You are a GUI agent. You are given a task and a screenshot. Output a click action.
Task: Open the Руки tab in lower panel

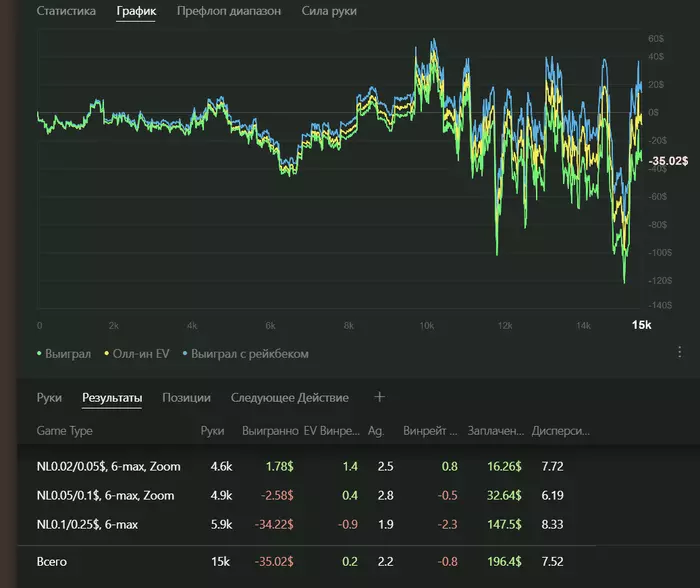(49, 397)
